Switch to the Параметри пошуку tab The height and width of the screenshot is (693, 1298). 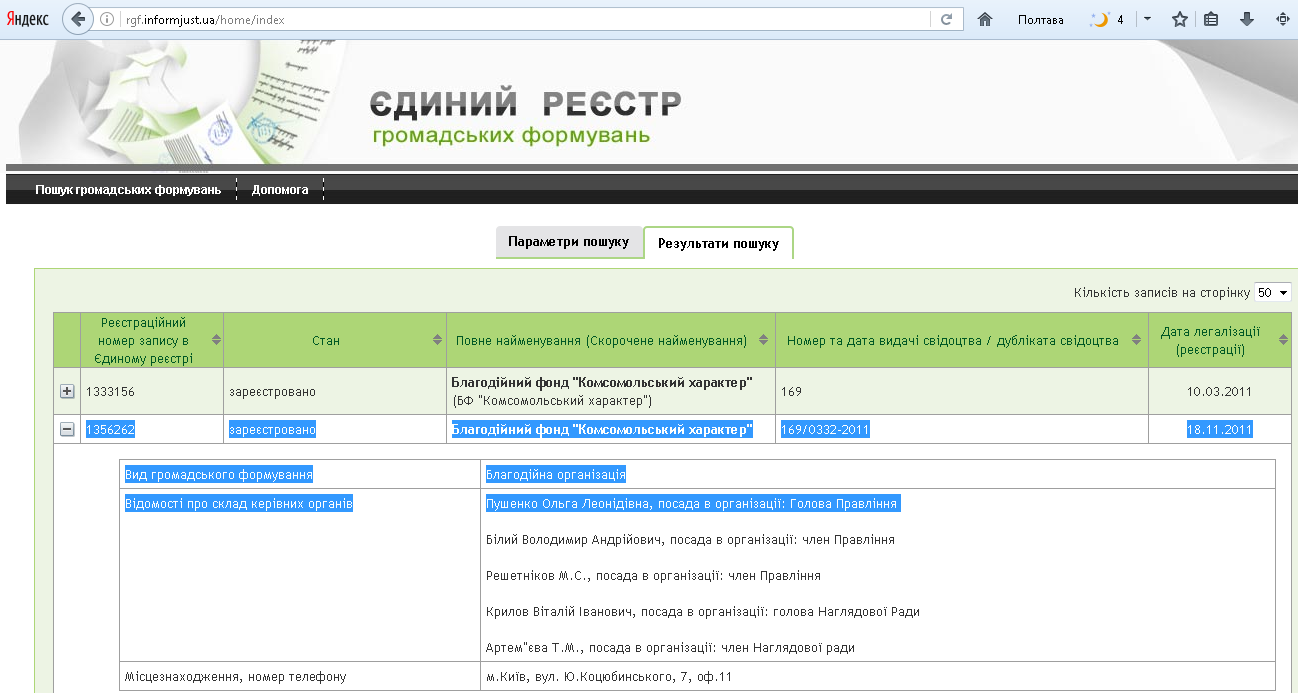click(570, 241)
